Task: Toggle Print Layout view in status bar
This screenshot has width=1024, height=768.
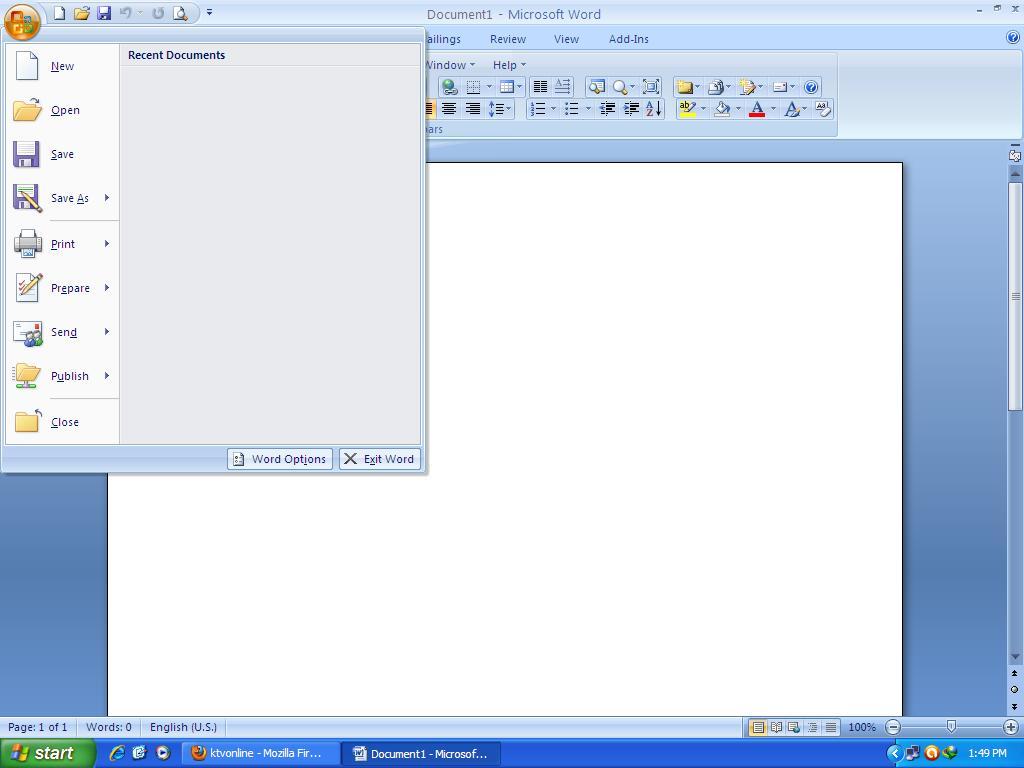Action: (758, 727)
